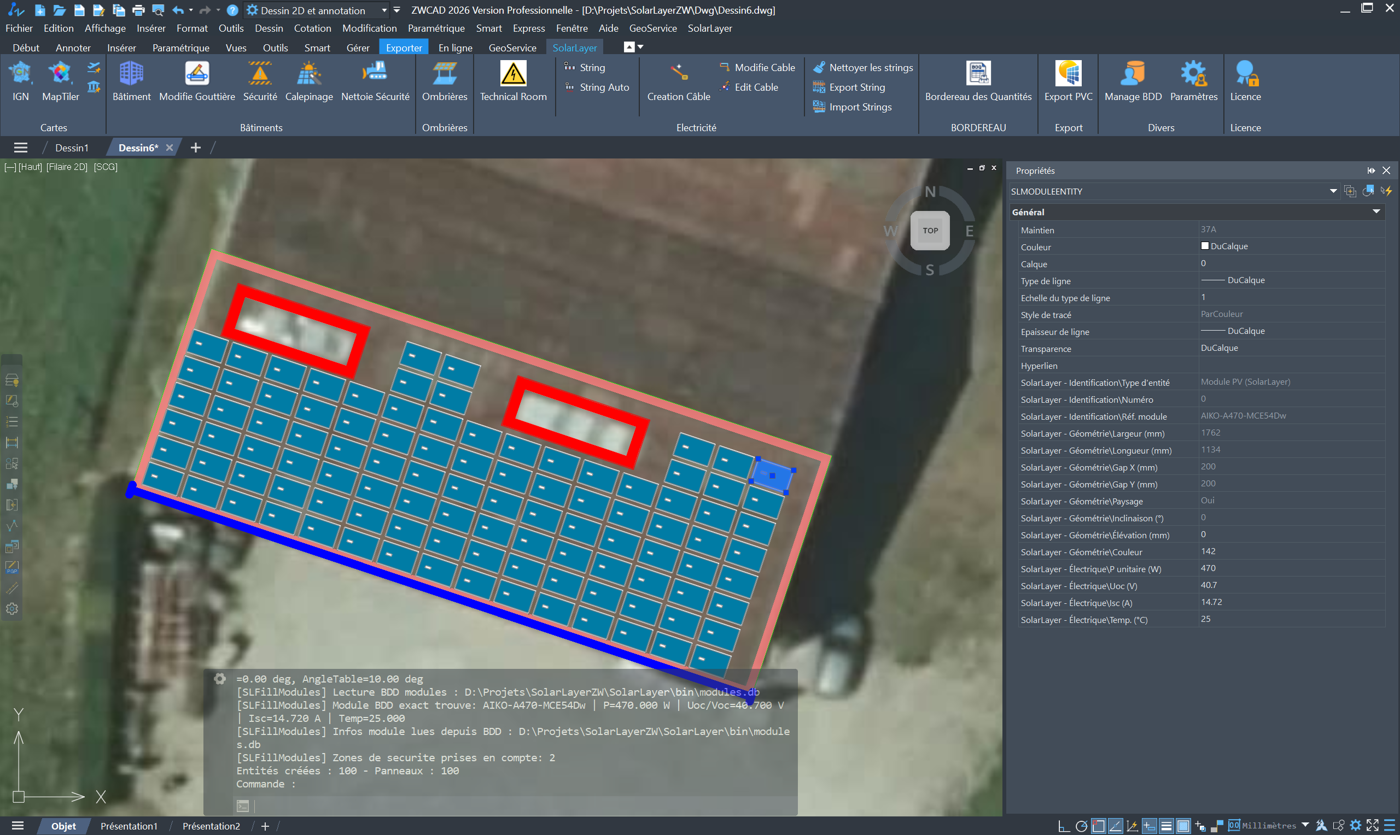Open Manage BDD database tool
Screen dimensions: 1400x835
click(x=1133, y=80)
